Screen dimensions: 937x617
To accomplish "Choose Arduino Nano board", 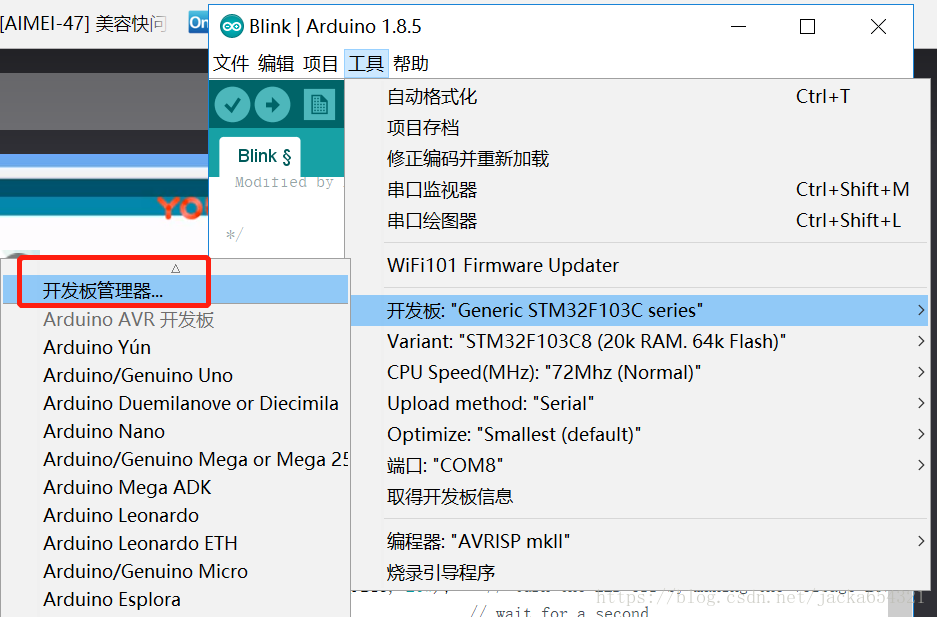I will [x=176, y=431].
